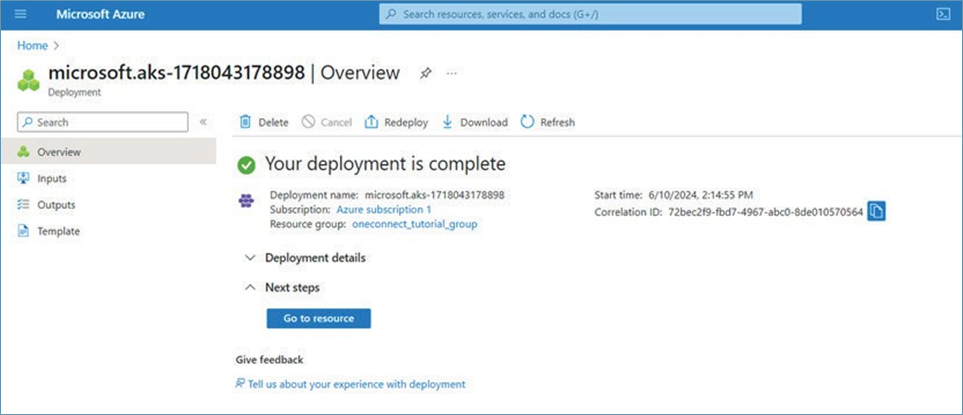Image resolution: width=963 pixels, height=415 pixels.
Task: Open the Azure subscription 1 link
Action: (x=383, y=210)
